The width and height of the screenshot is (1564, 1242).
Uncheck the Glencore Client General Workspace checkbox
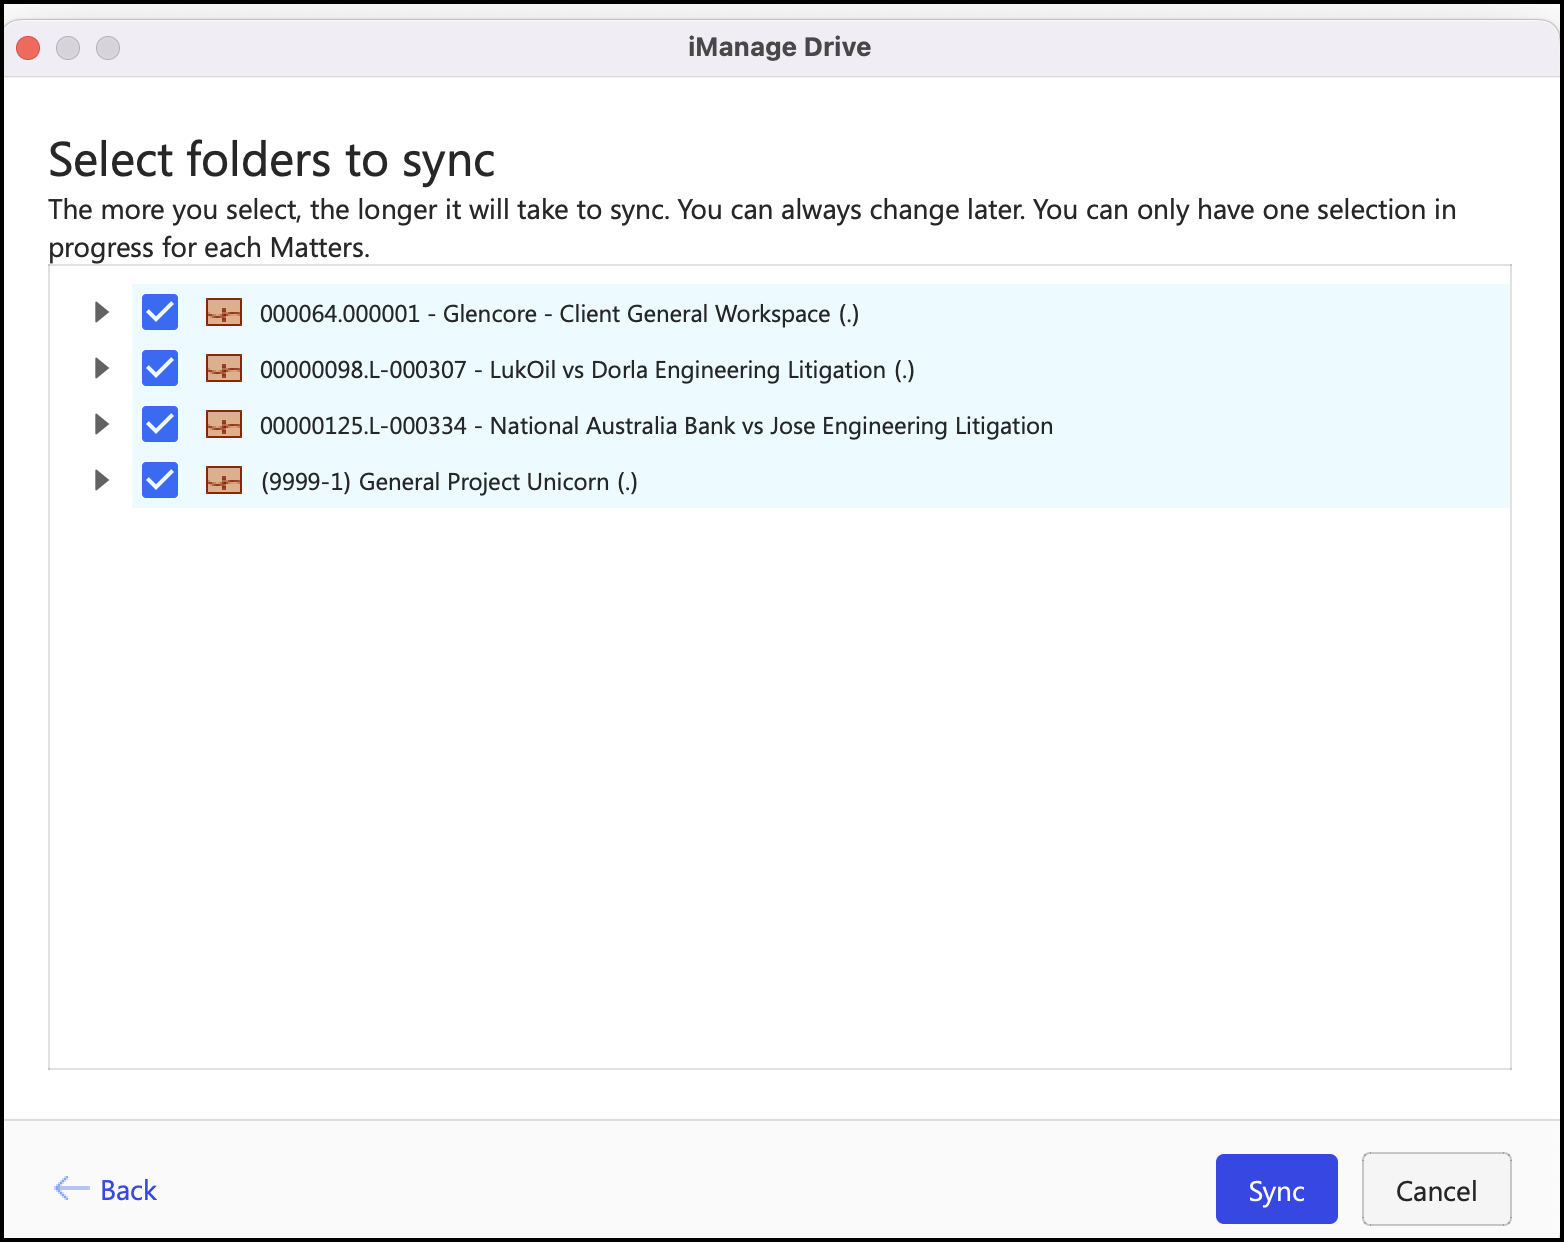tap(160, 313)
